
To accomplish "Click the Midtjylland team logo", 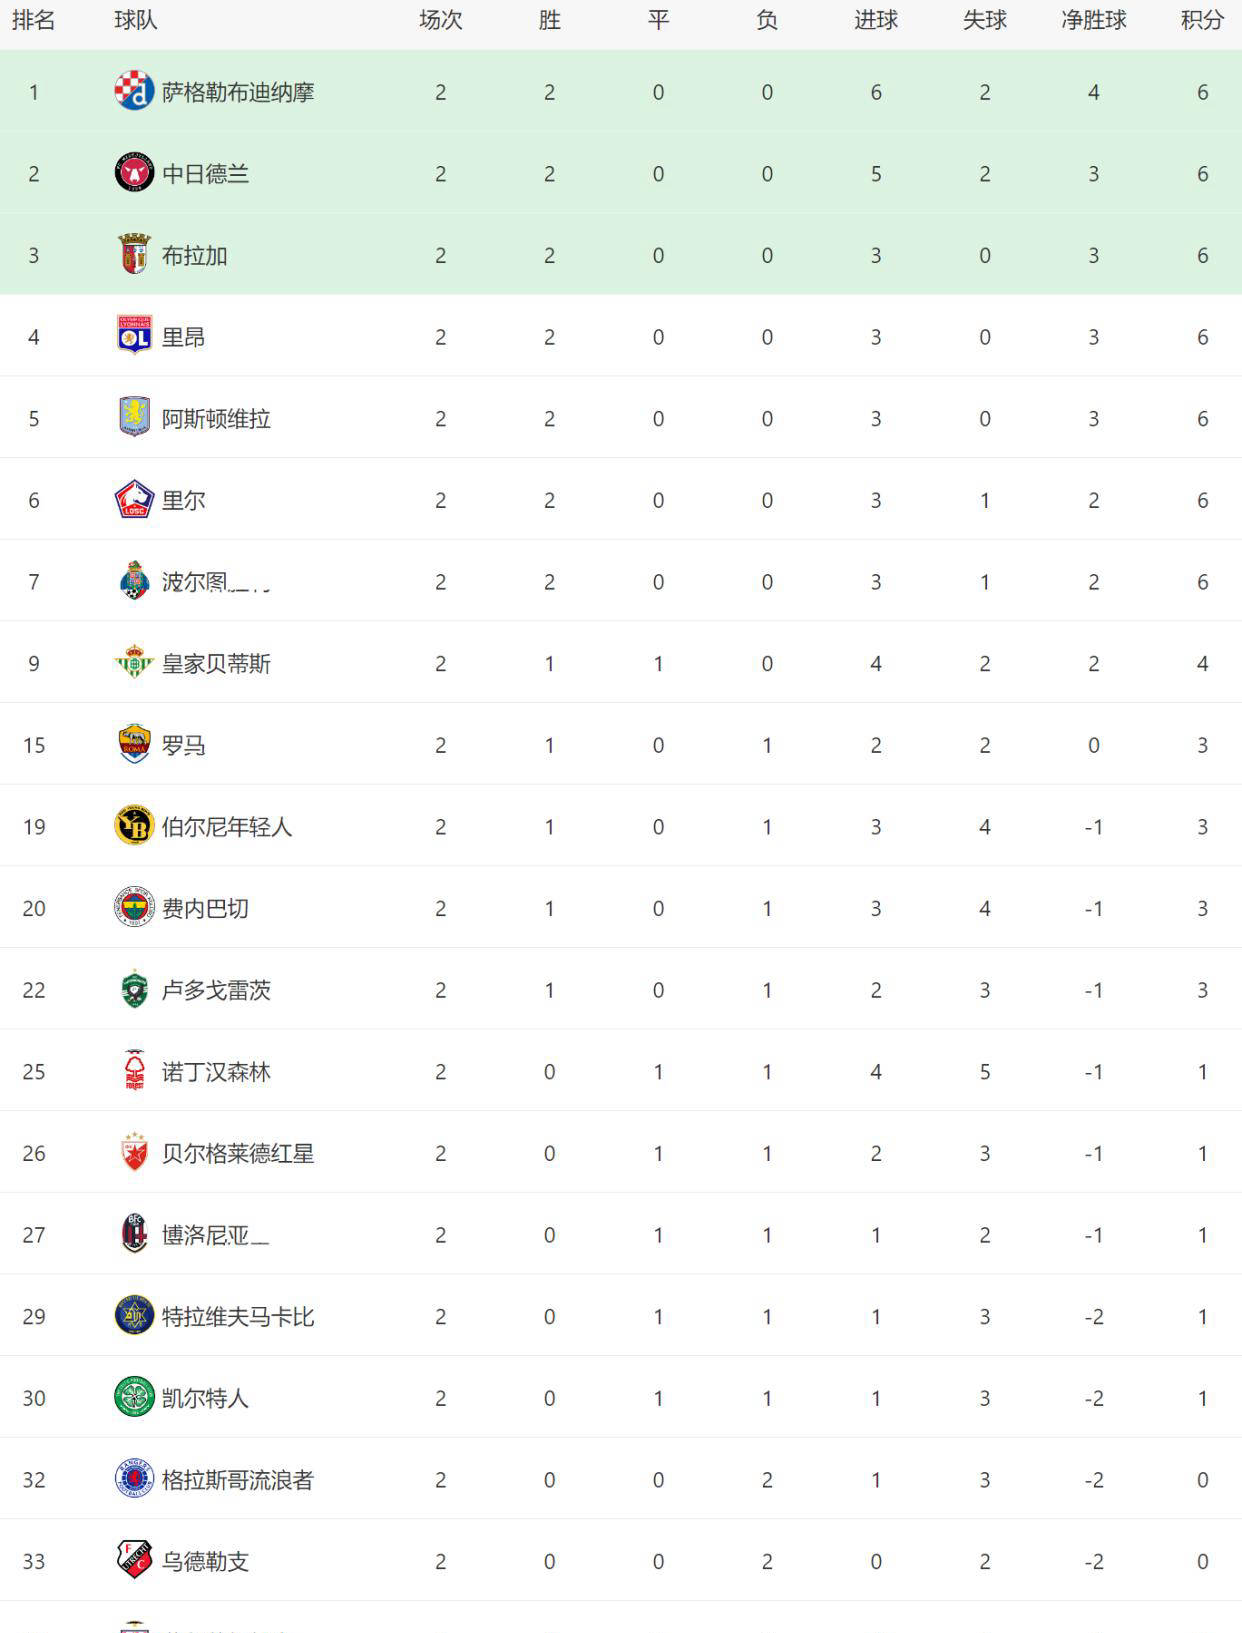I will pos(134,173).
